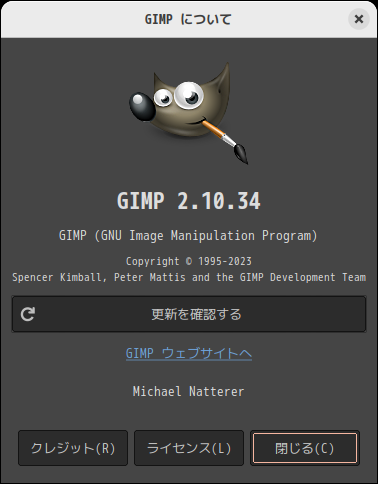View the license with ライセンス(L)
378x484 pixels.
point(189,448)
